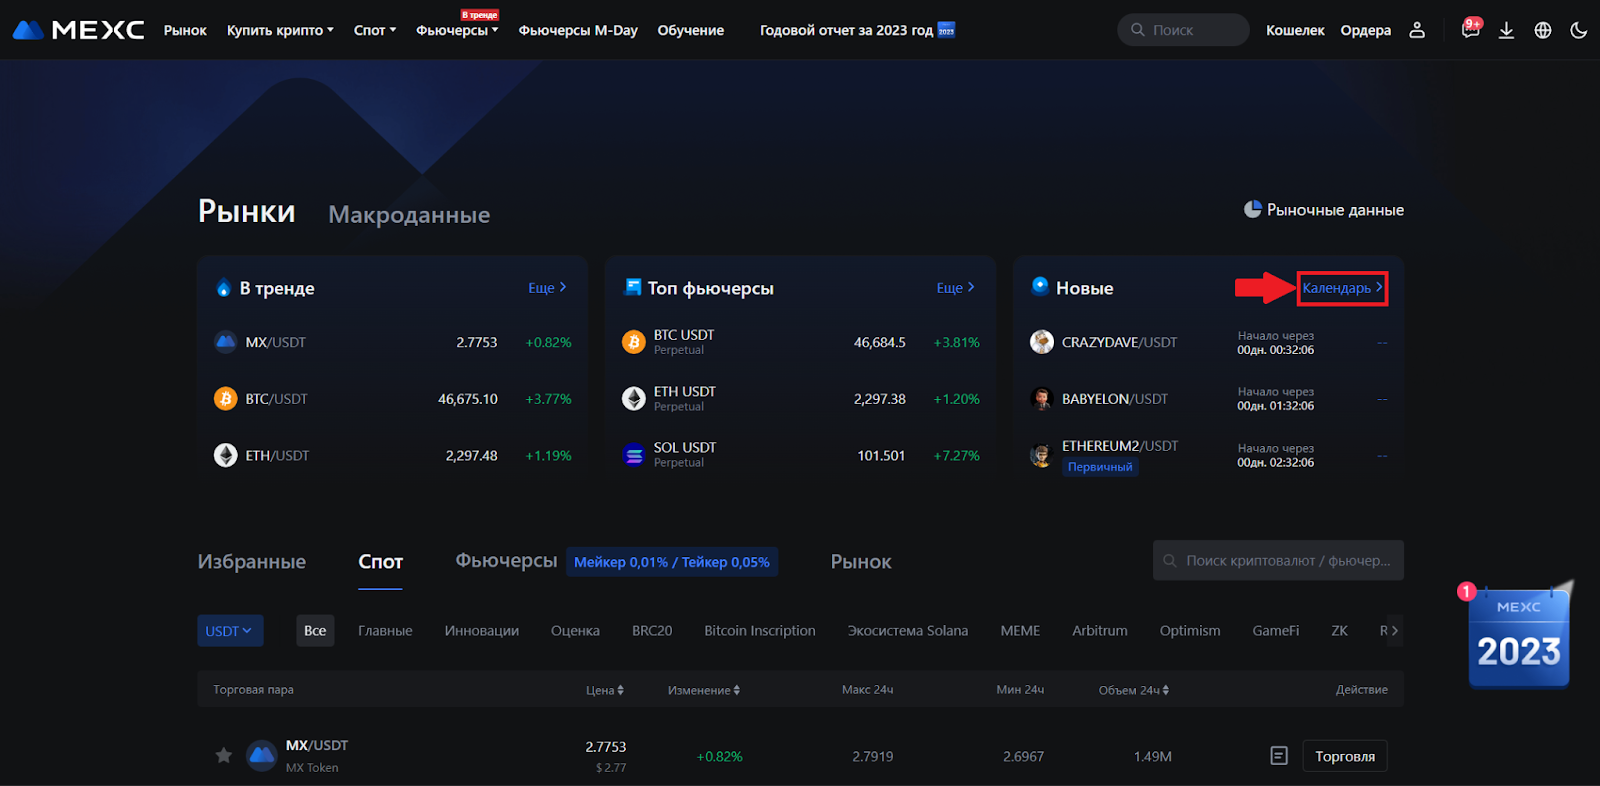The height and width of the screenshot is (786, 1600).
Task: Open the Рынок menu item in the header
Action: coord(185,30)
